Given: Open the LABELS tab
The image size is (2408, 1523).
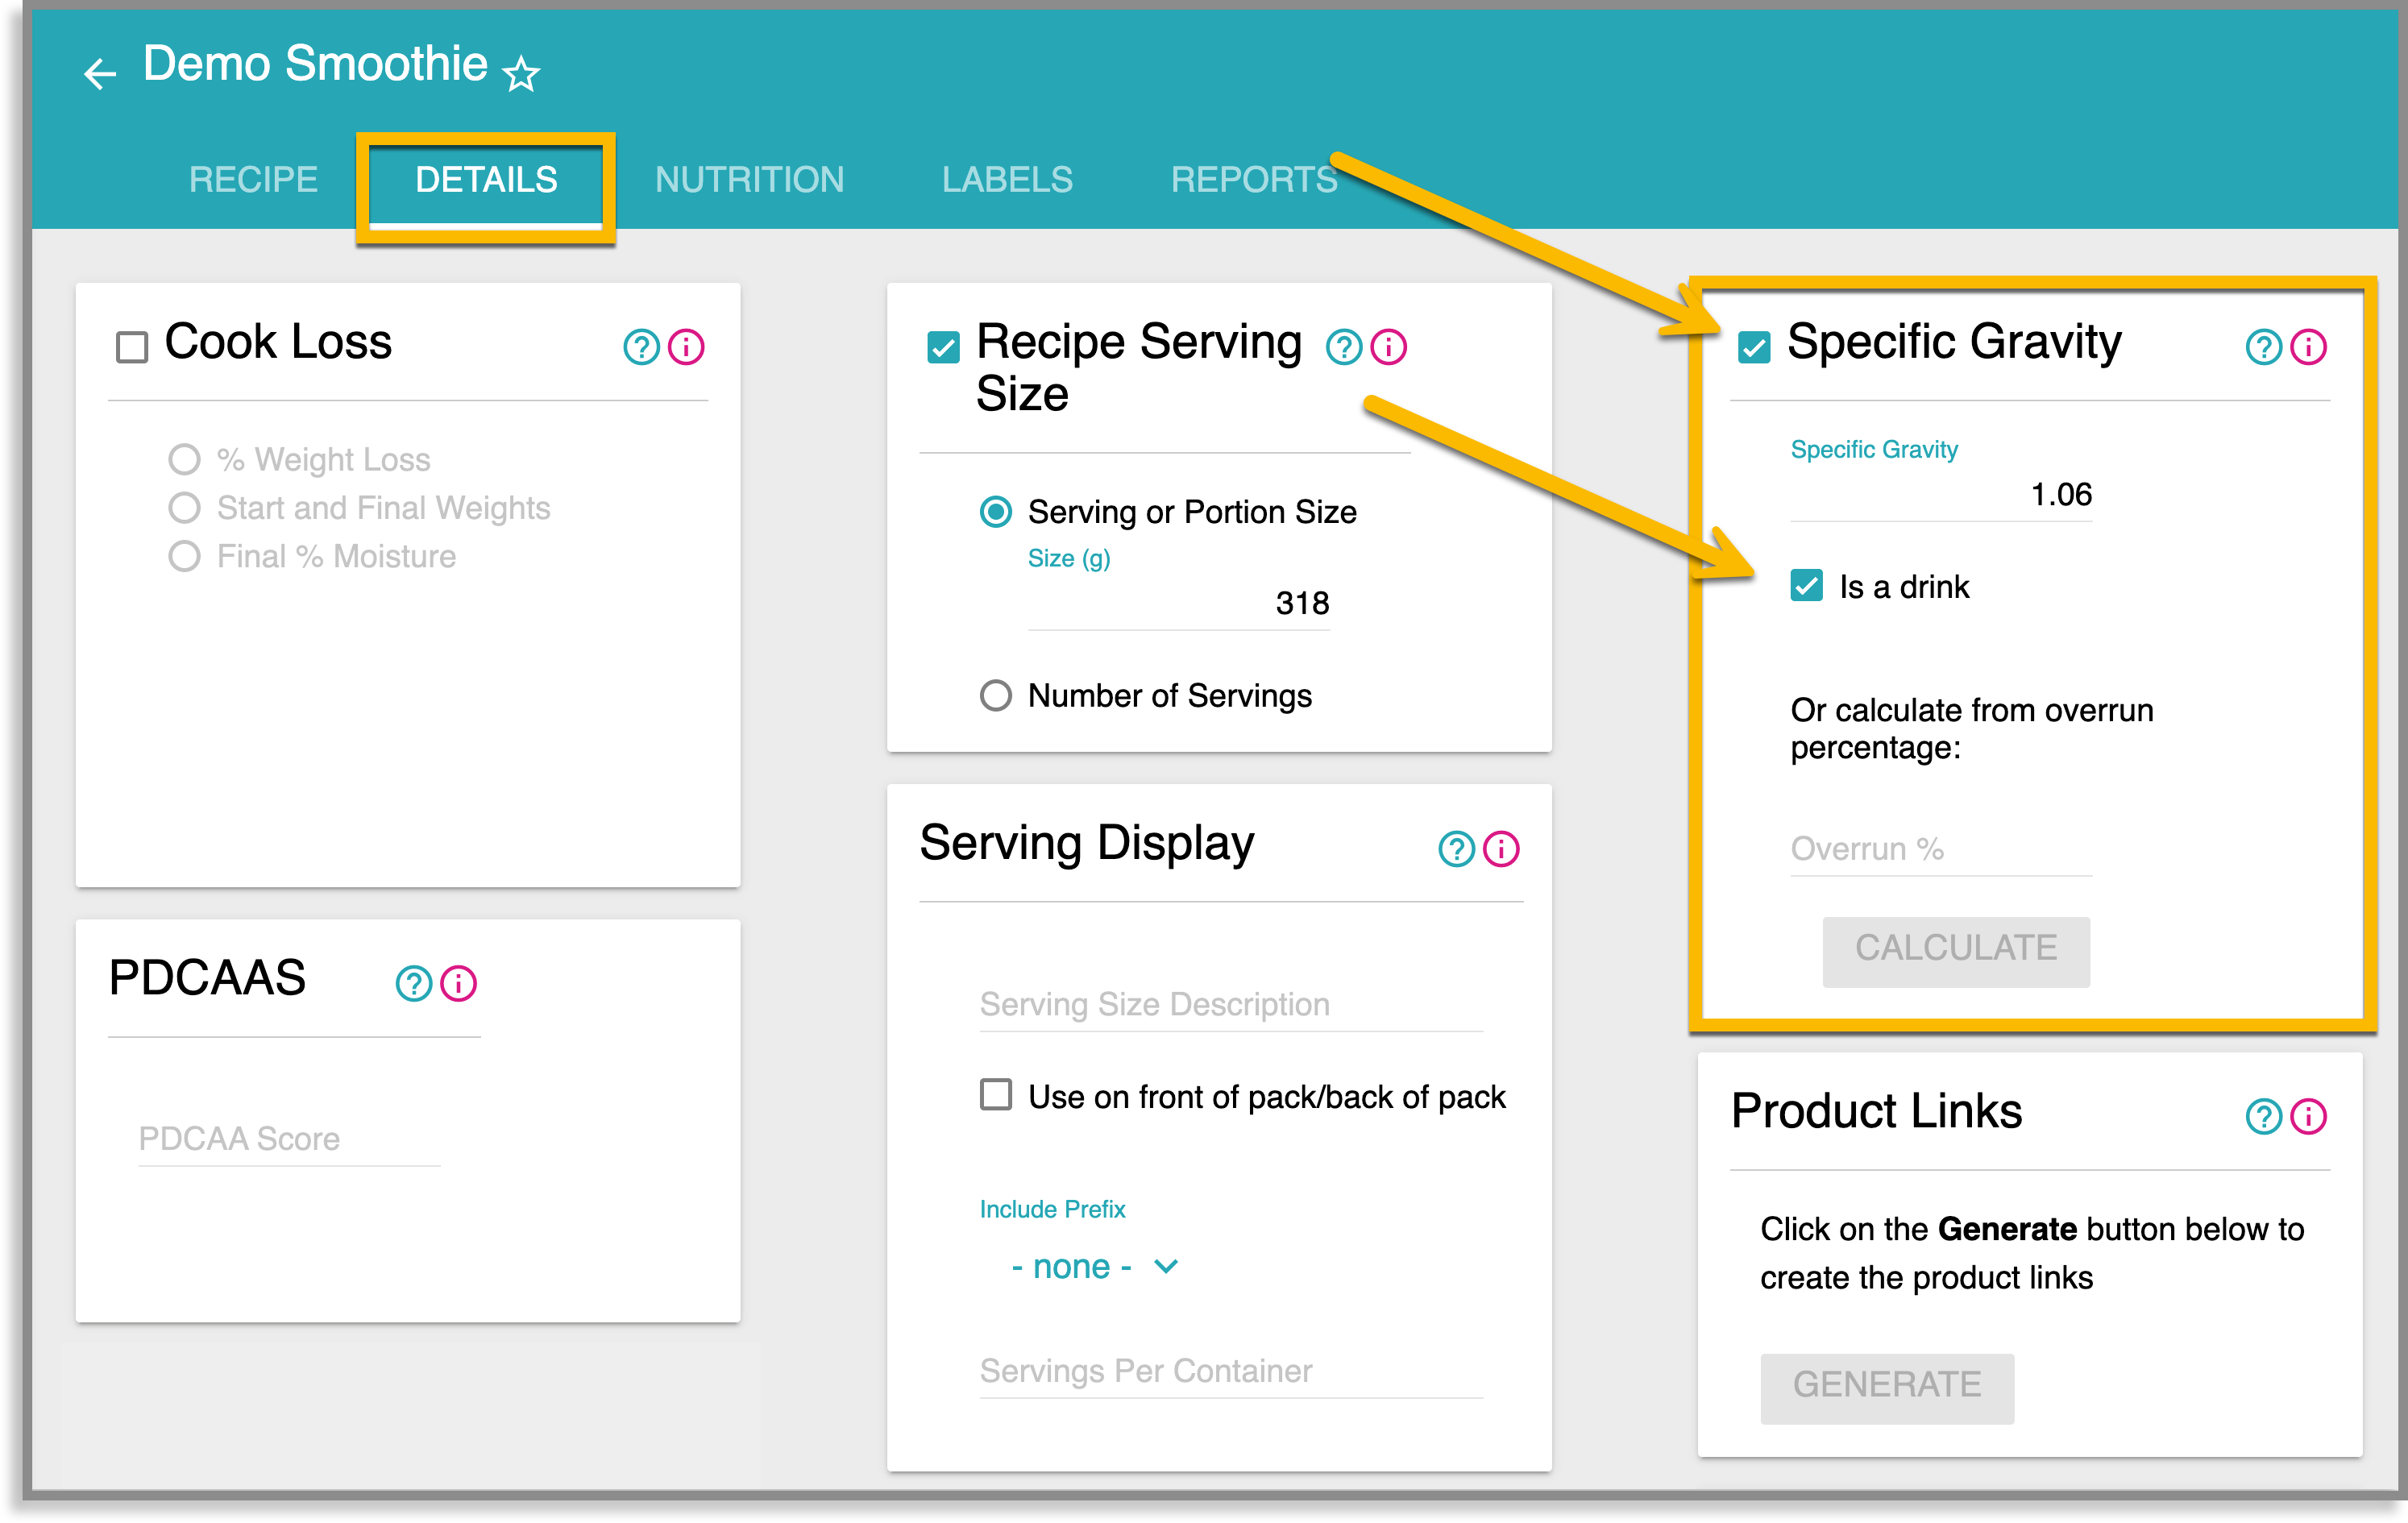Looking at the screenshot, I should coord(1006,179).
